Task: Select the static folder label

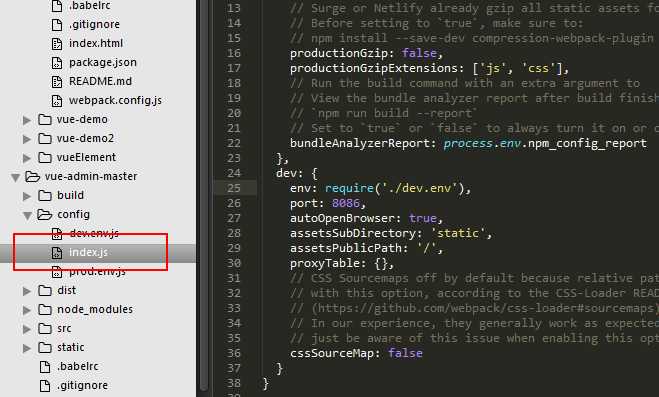Action: [x=71, y=347]
